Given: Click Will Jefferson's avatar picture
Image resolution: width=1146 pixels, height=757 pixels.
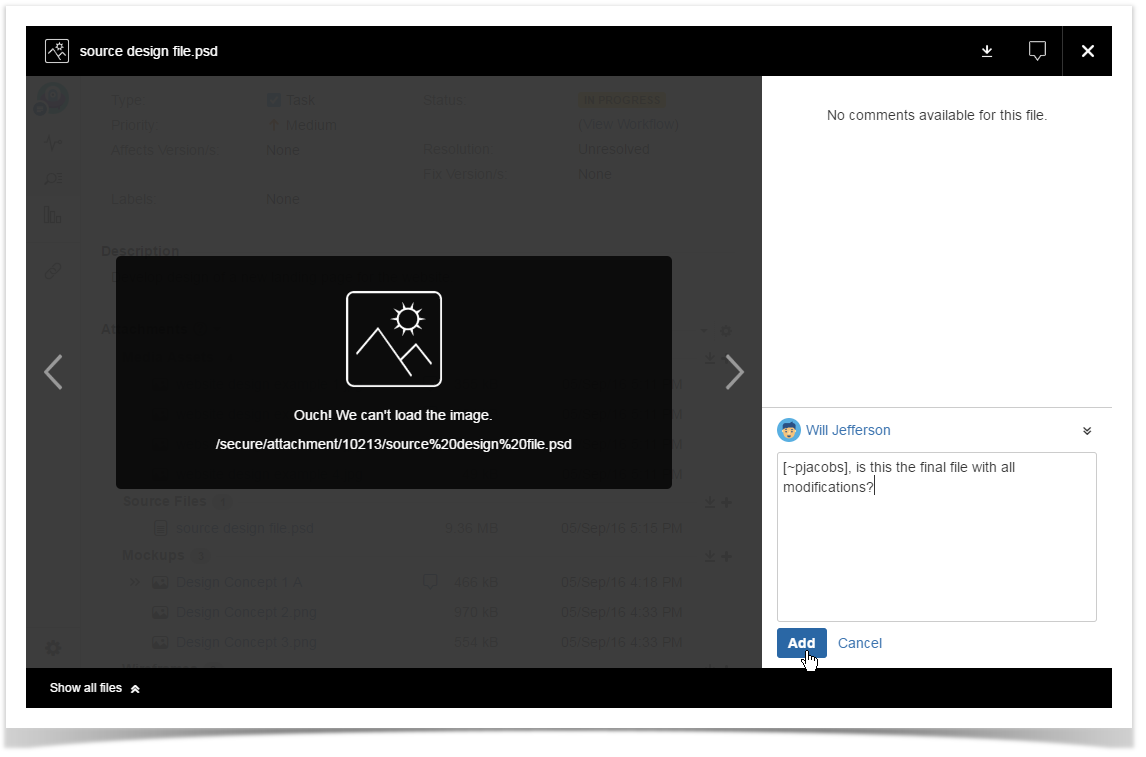Looking at the screenshot, I should click(x=789, y=430).
